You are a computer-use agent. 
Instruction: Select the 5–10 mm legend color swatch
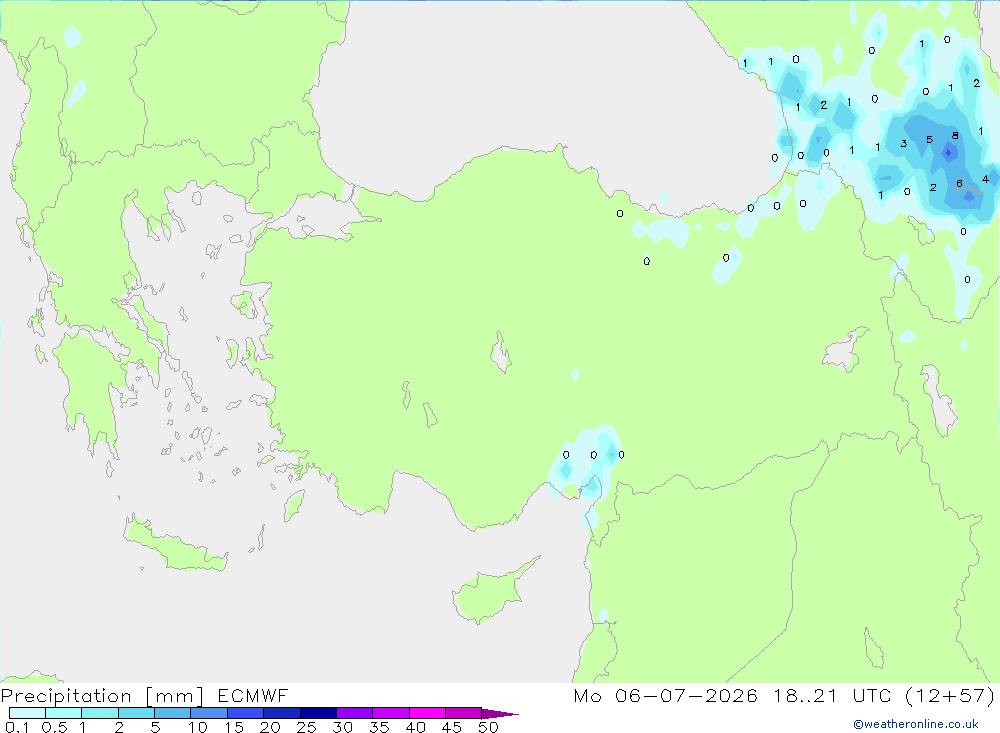[x=173, y=713]
